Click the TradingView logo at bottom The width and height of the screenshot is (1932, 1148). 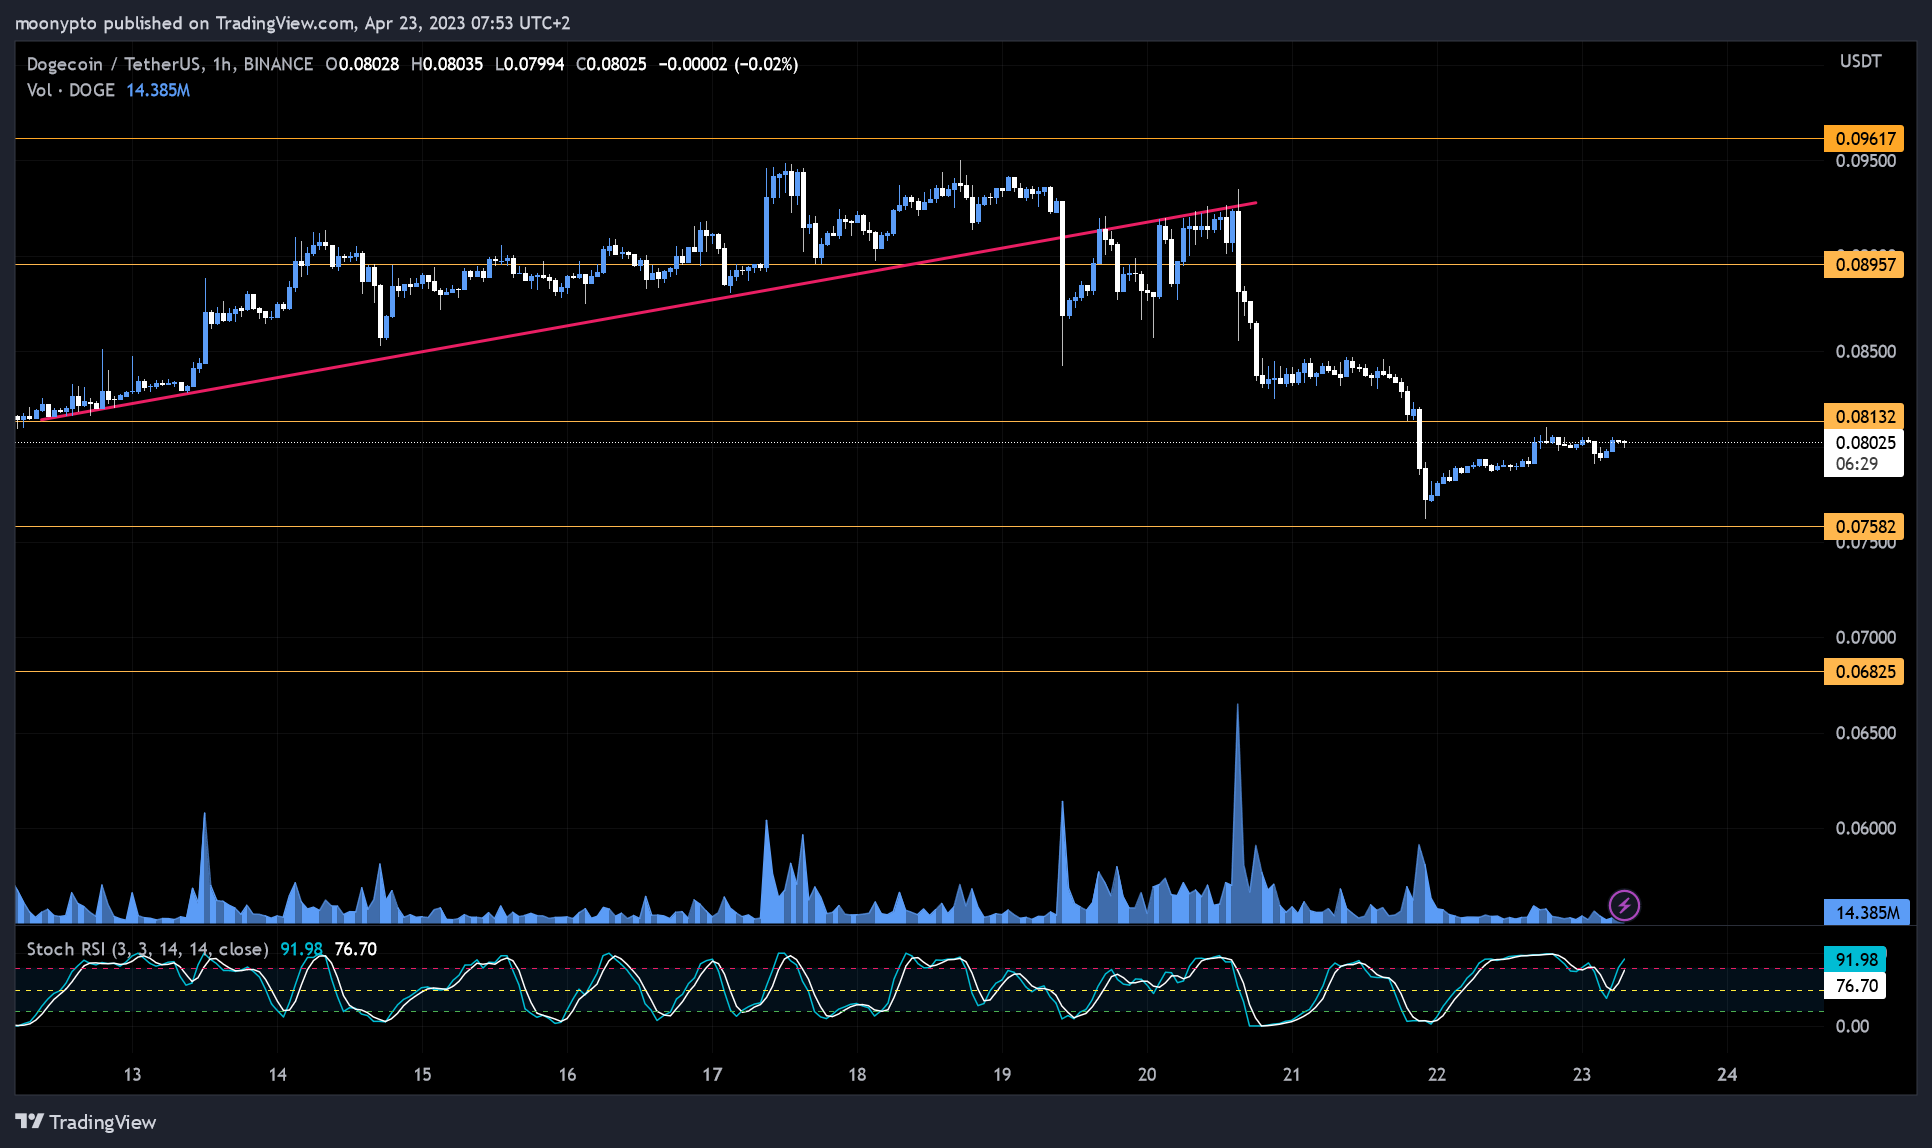tap(86, 1122)
